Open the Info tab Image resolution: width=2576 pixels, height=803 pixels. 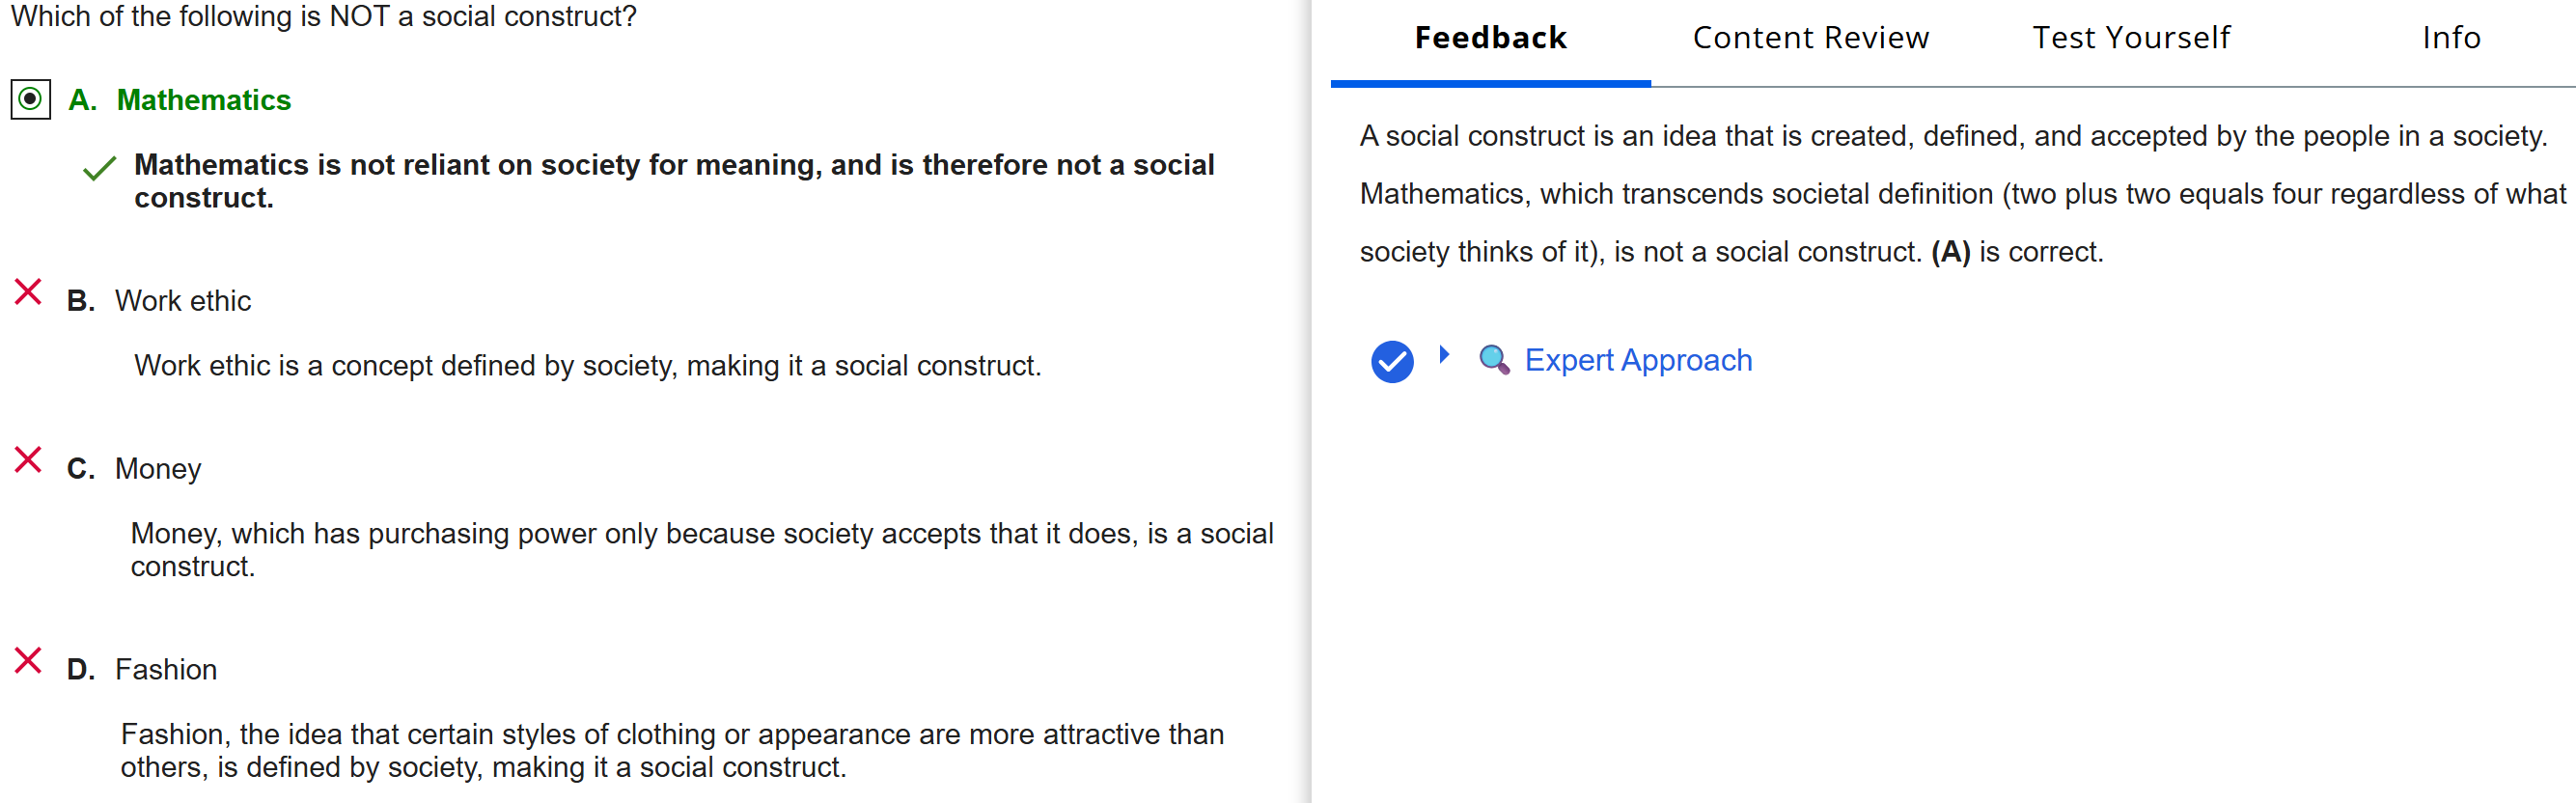2450,38
